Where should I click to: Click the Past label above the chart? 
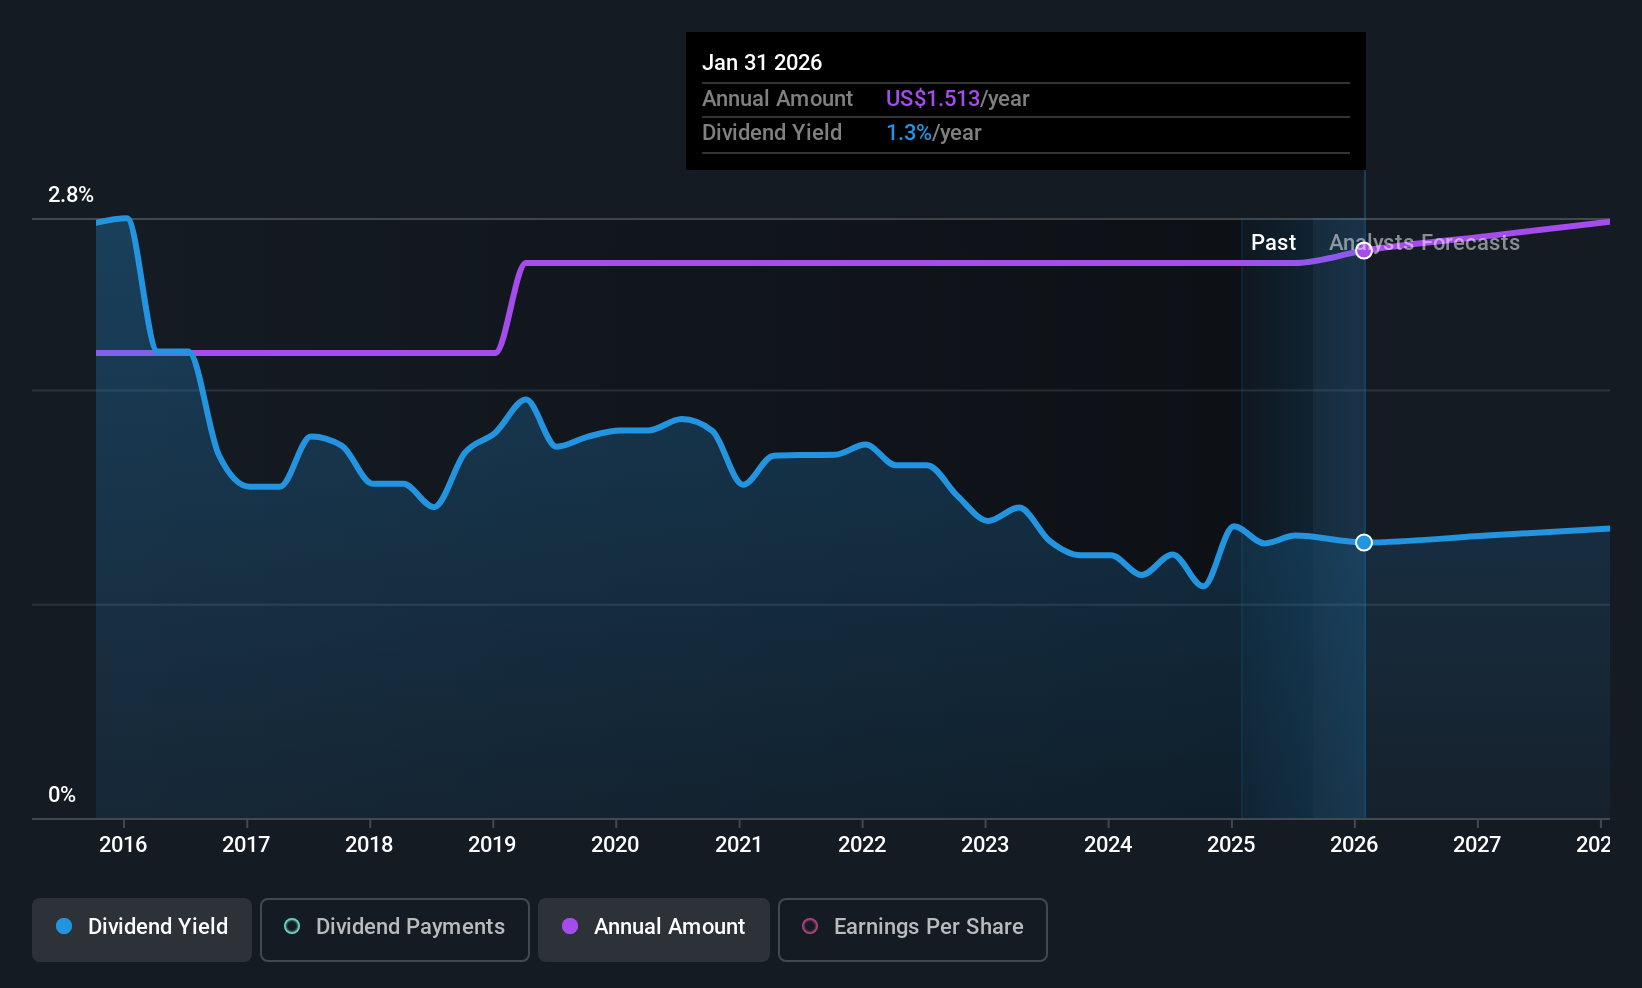1272,242
